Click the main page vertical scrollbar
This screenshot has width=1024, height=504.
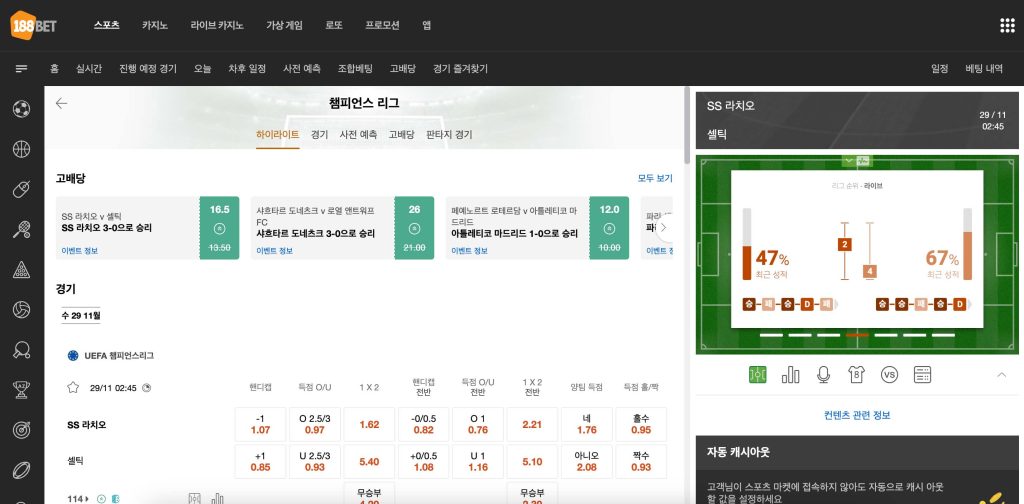686,125
